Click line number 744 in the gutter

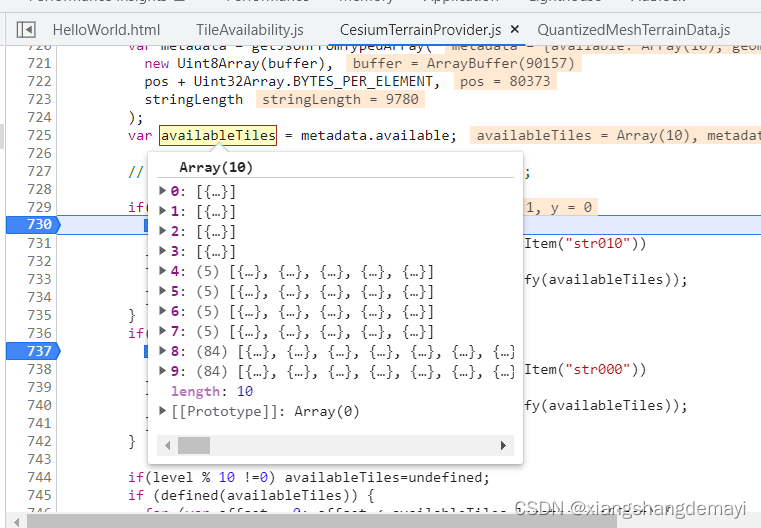39,477
